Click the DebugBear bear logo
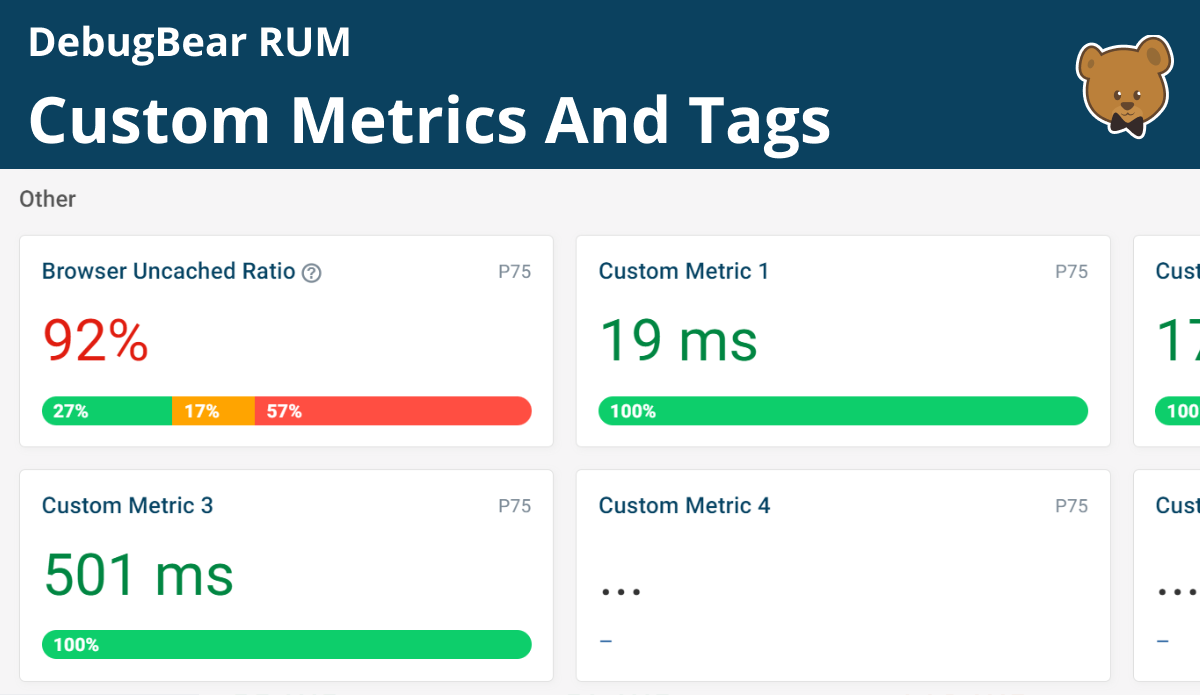 coord(1124,85)
